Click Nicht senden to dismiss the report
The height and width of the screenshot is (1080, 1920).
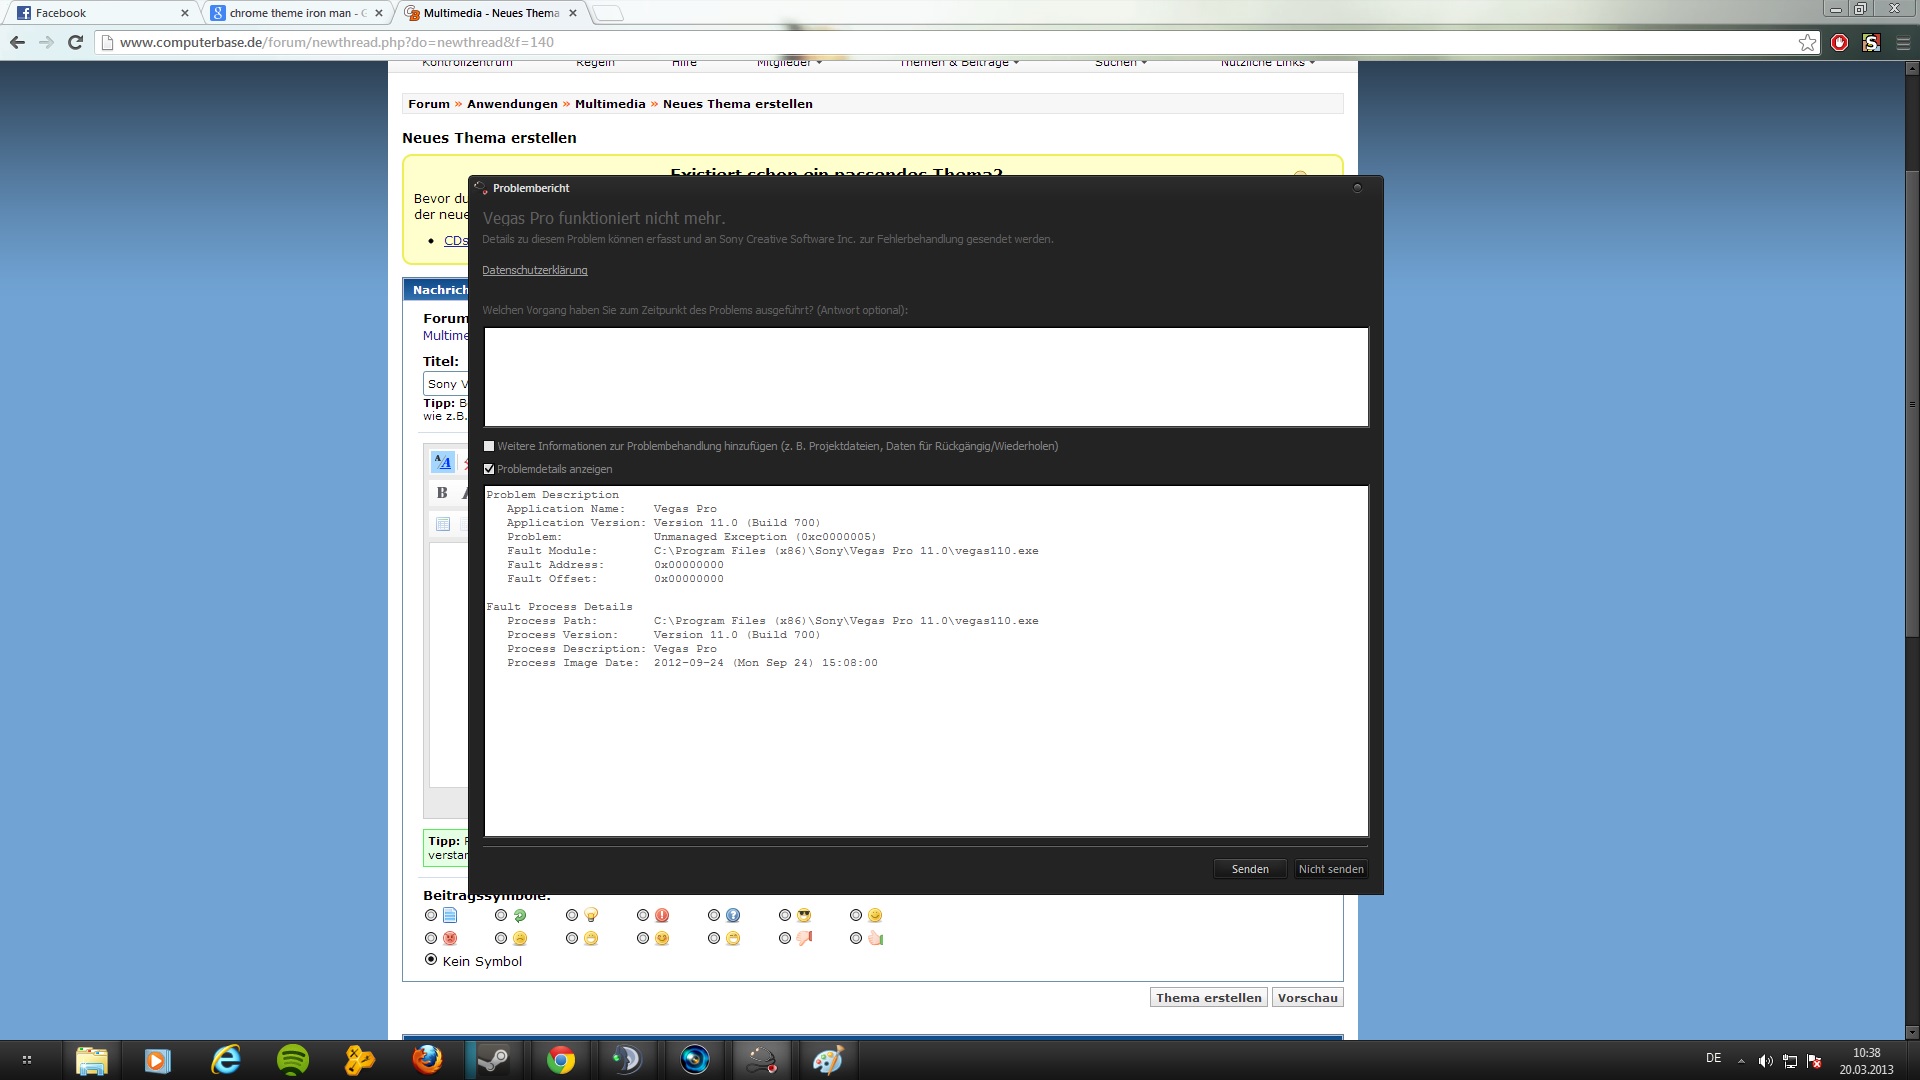[1330, 869]
